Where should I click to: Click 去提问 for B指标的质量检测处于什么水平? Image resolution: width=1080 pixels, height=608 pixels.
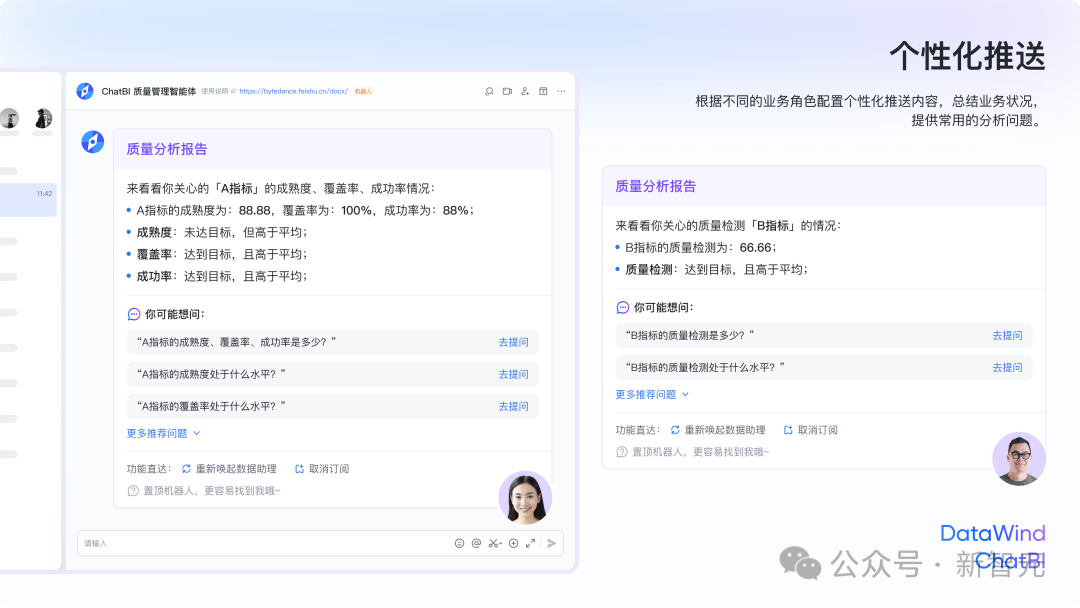click(1007, 368)
